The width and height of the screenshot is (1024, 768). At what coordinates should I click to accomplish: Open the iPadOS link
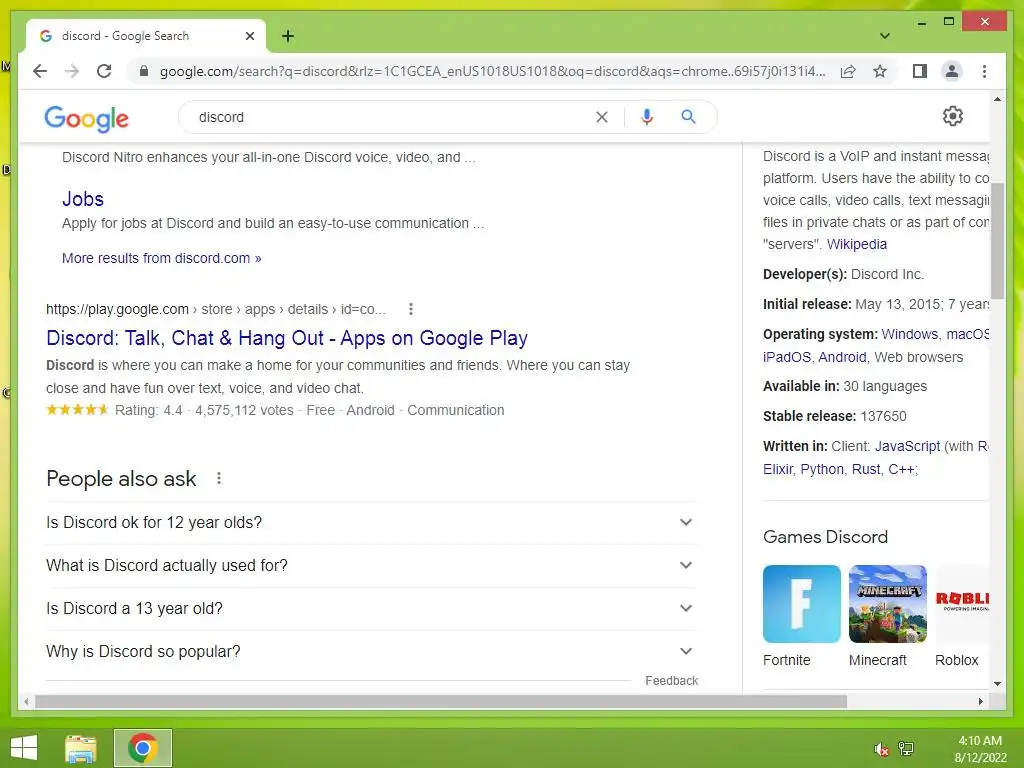787,357
